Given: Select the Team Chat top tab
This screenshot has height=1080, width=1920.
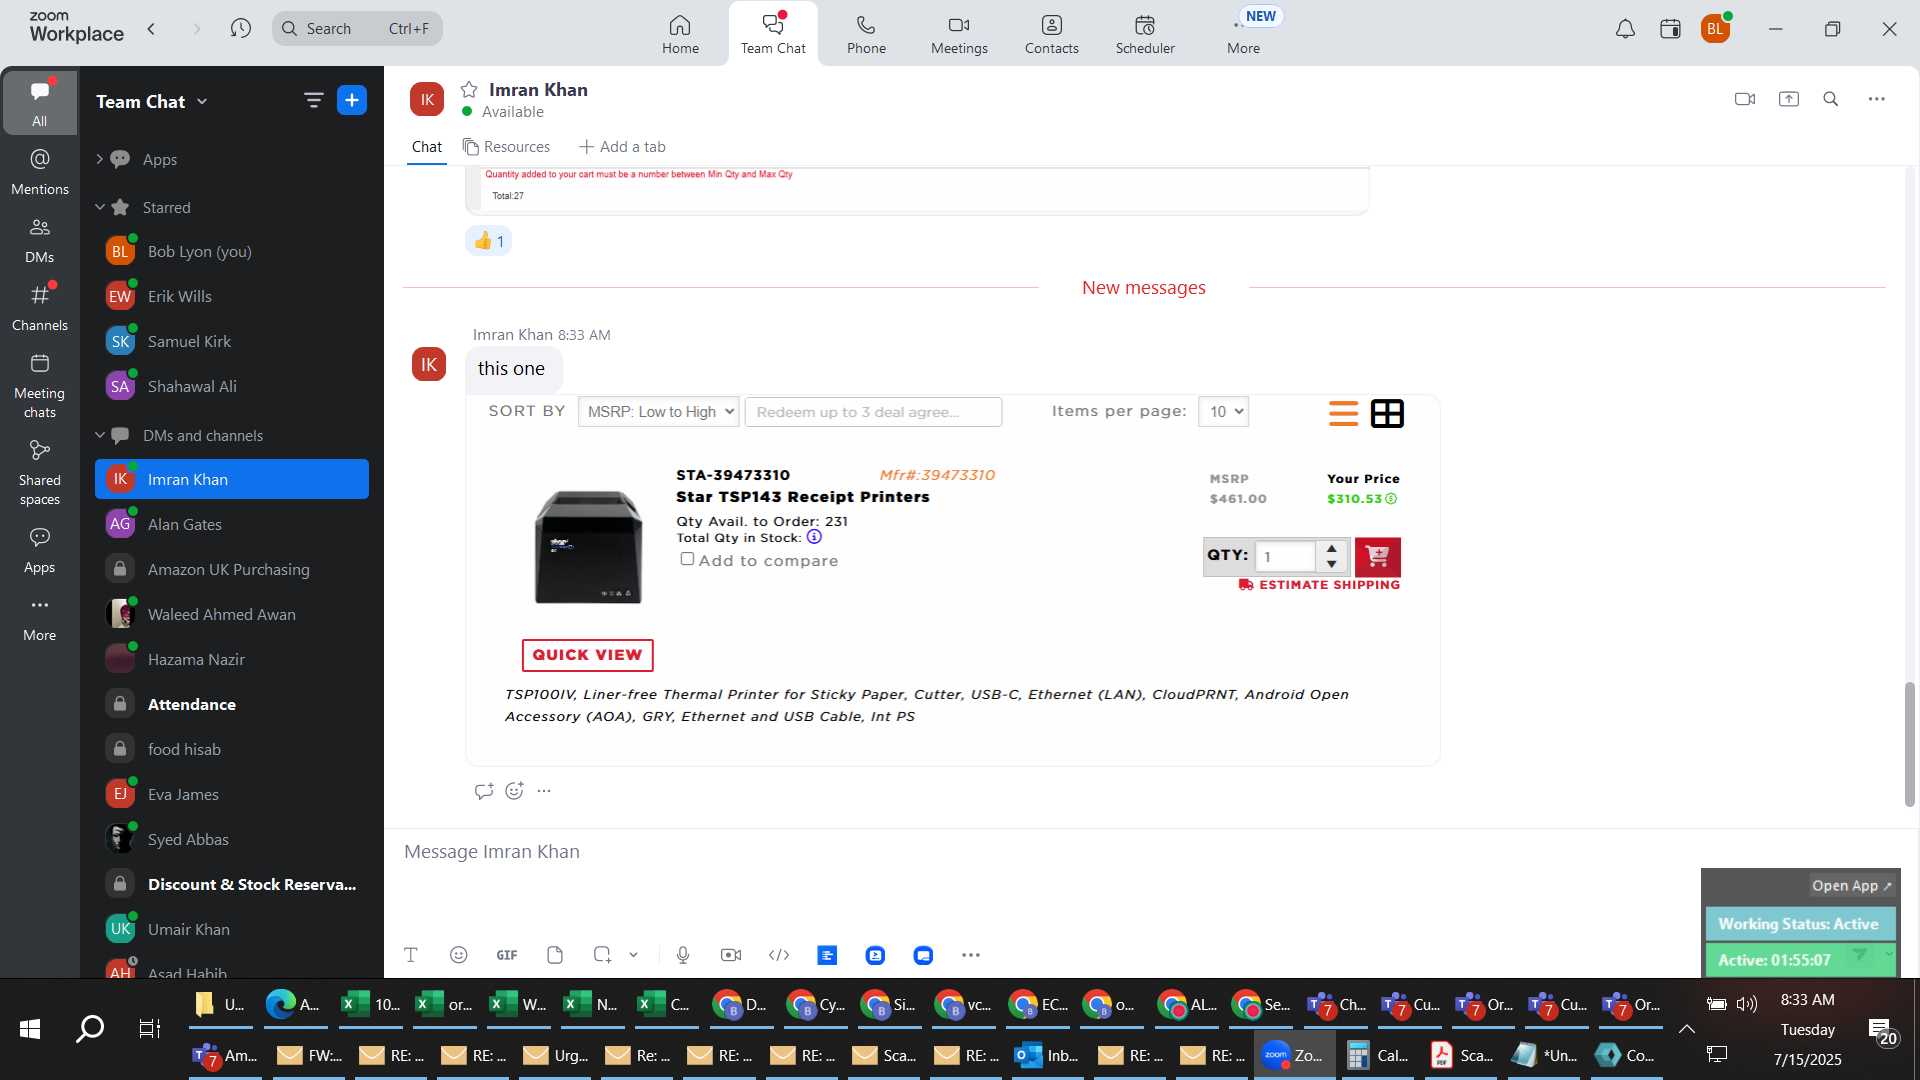Looking at the screenshot, I should point(773,34).
